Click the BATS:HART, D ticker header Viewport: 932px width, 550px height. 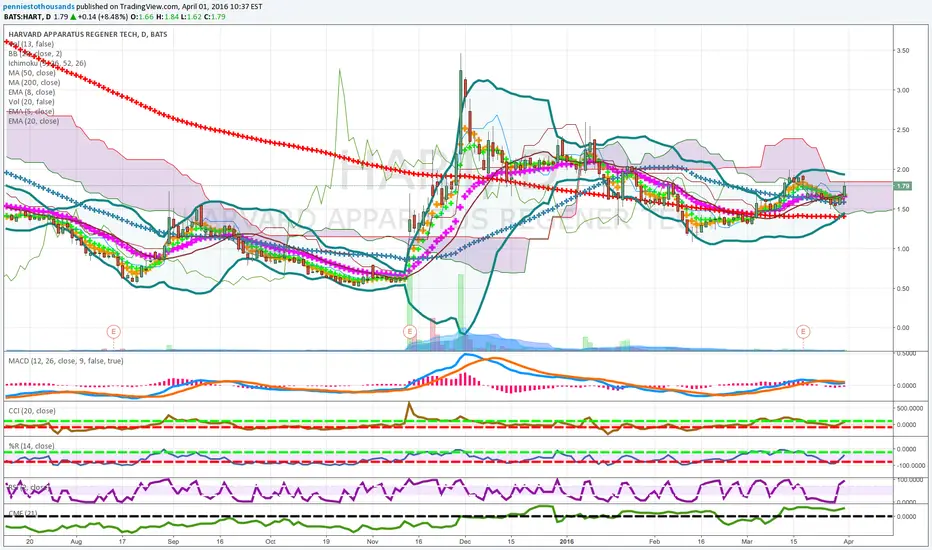(x=27, y=17)
